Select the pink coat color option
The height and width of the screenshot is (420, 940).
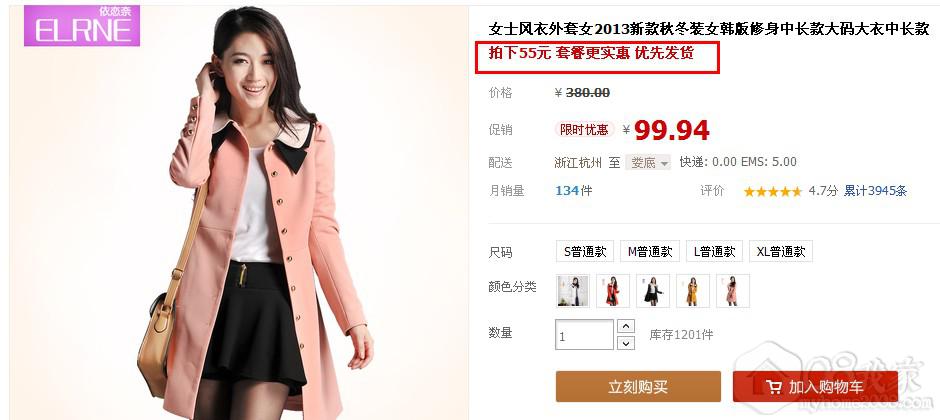(733, 291)
